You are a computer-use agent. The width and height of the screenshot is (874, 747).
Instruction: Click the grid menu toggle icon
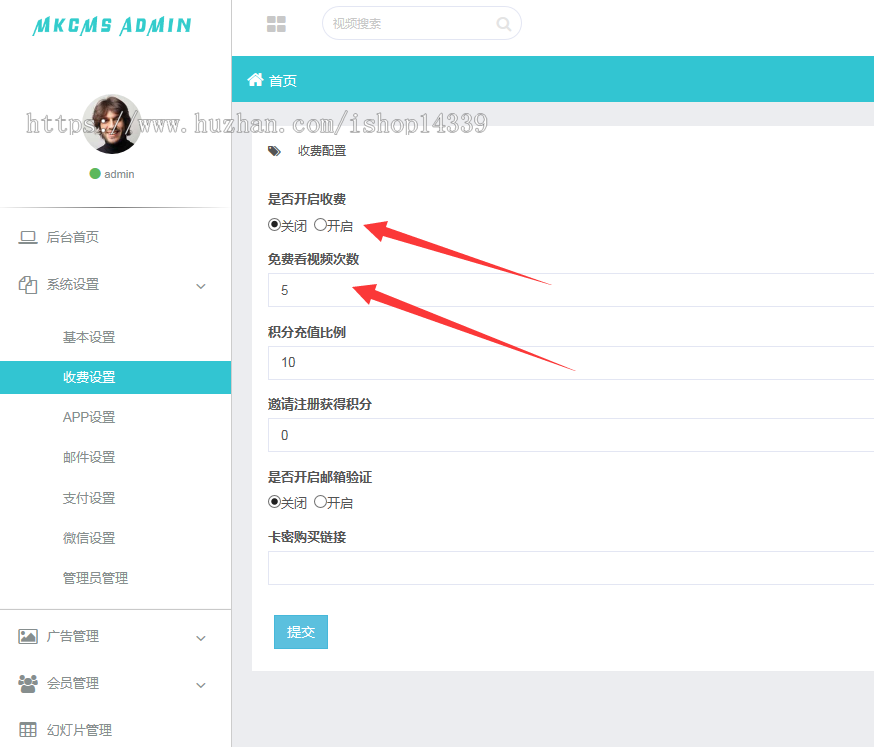[276, 24]
